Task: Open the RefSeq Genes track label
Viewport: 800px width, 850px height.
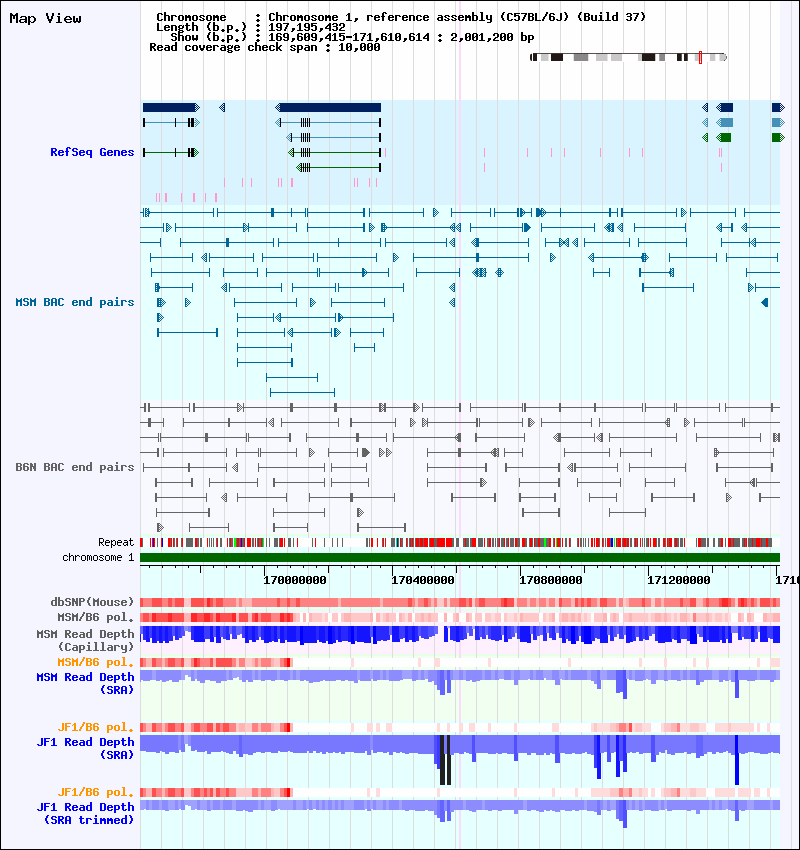Action: tap(92, 152)
